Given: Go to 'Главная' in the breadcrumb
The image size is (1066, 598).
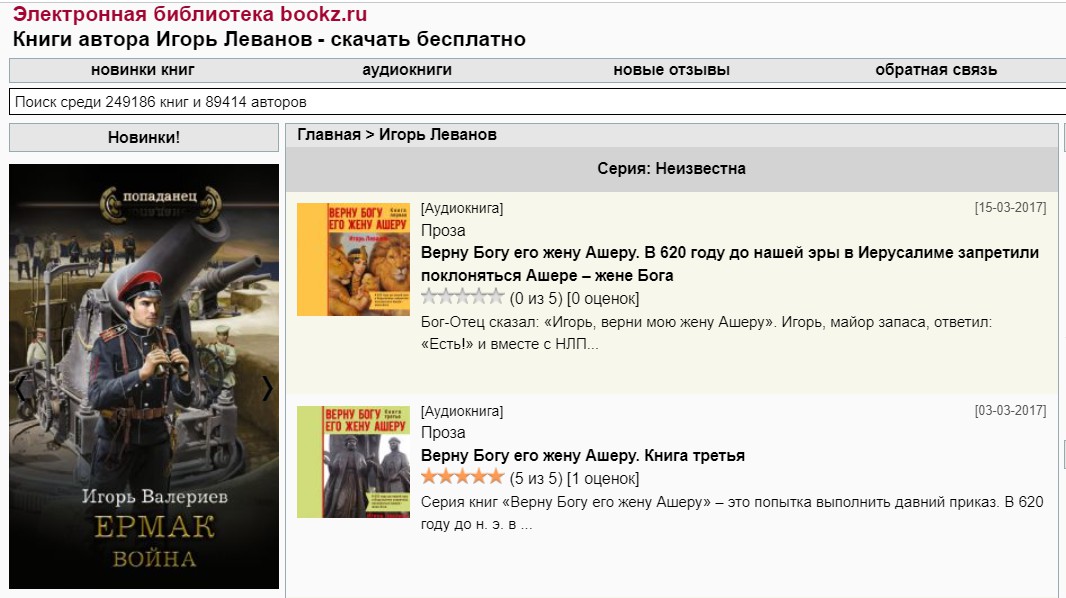Looking at the screenshot, I should pos(329,135).
